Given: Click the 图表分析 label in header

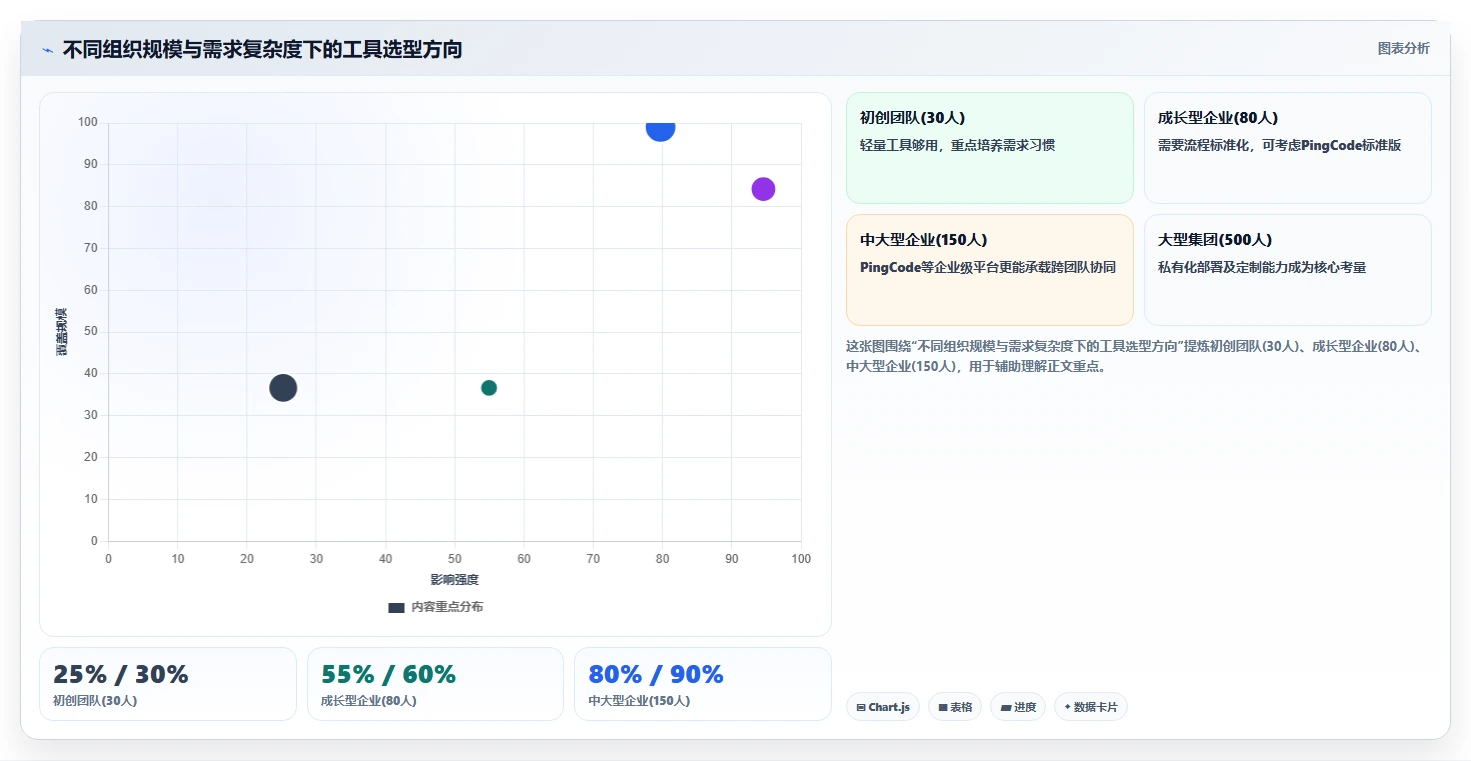Looking at the screenshot, I should click(1403, 48).
